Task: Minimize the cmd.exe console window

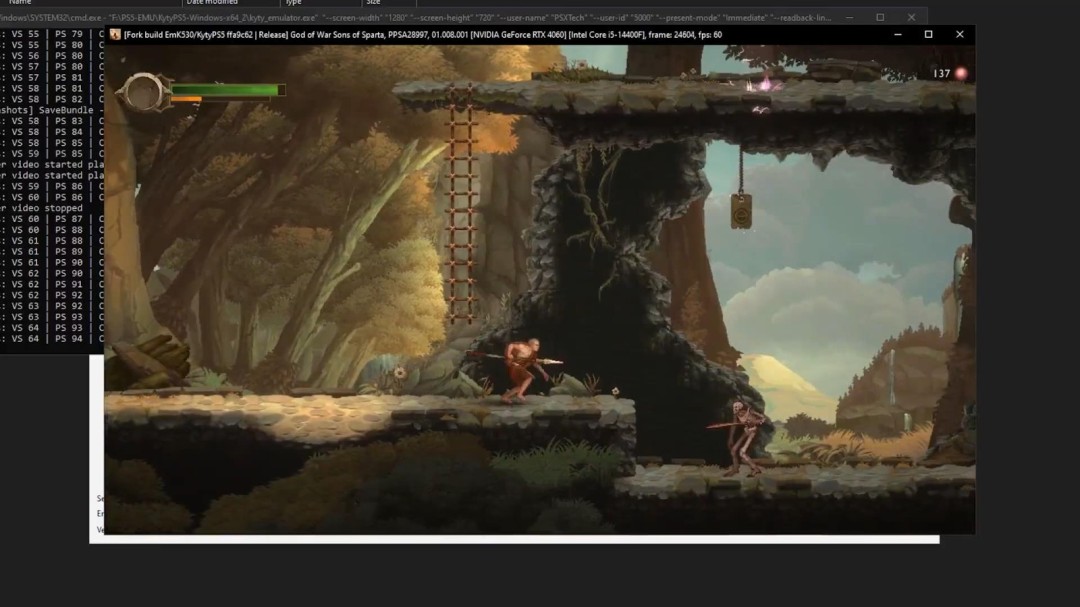Action: pos(849,17)
